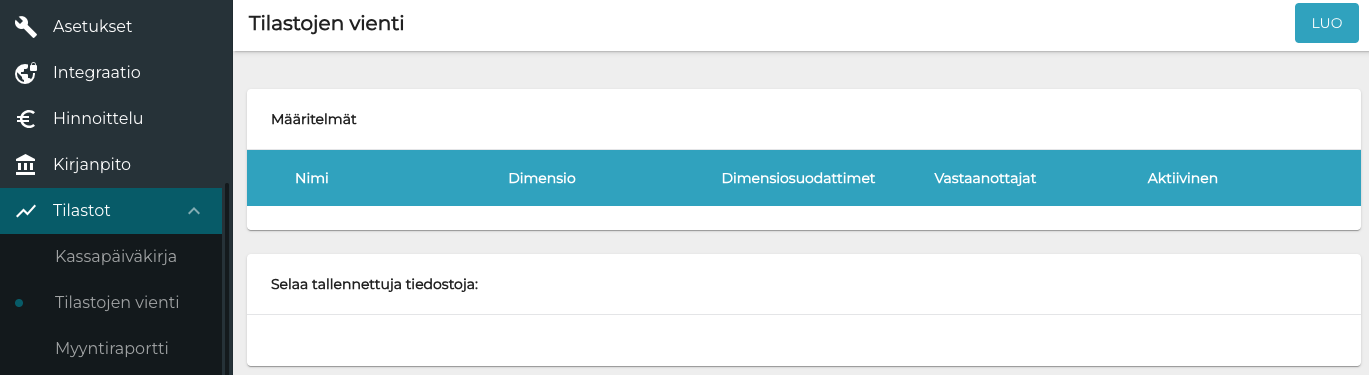This screenshot has height=375, width=1369.
Task: Click the globe-lock Integraatio icon
Action: [26, 72]
